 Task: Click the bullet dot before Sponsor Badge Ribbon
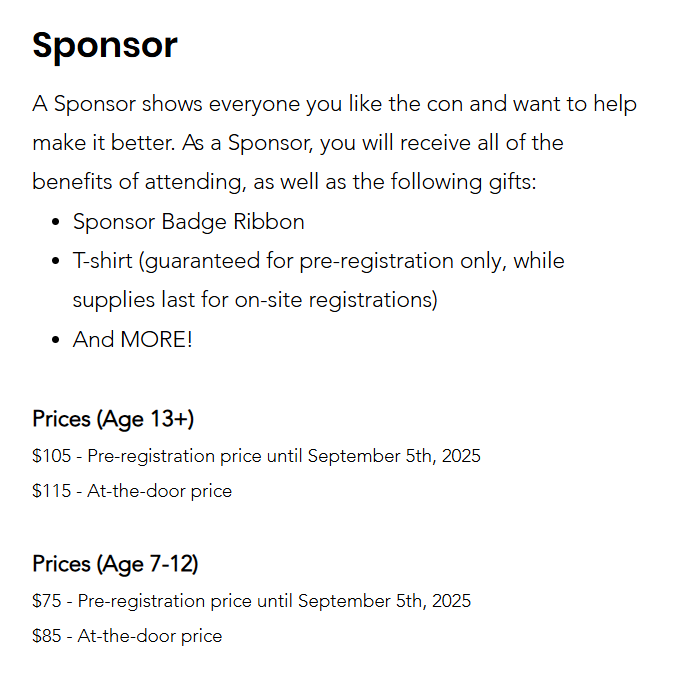(56, 222)
